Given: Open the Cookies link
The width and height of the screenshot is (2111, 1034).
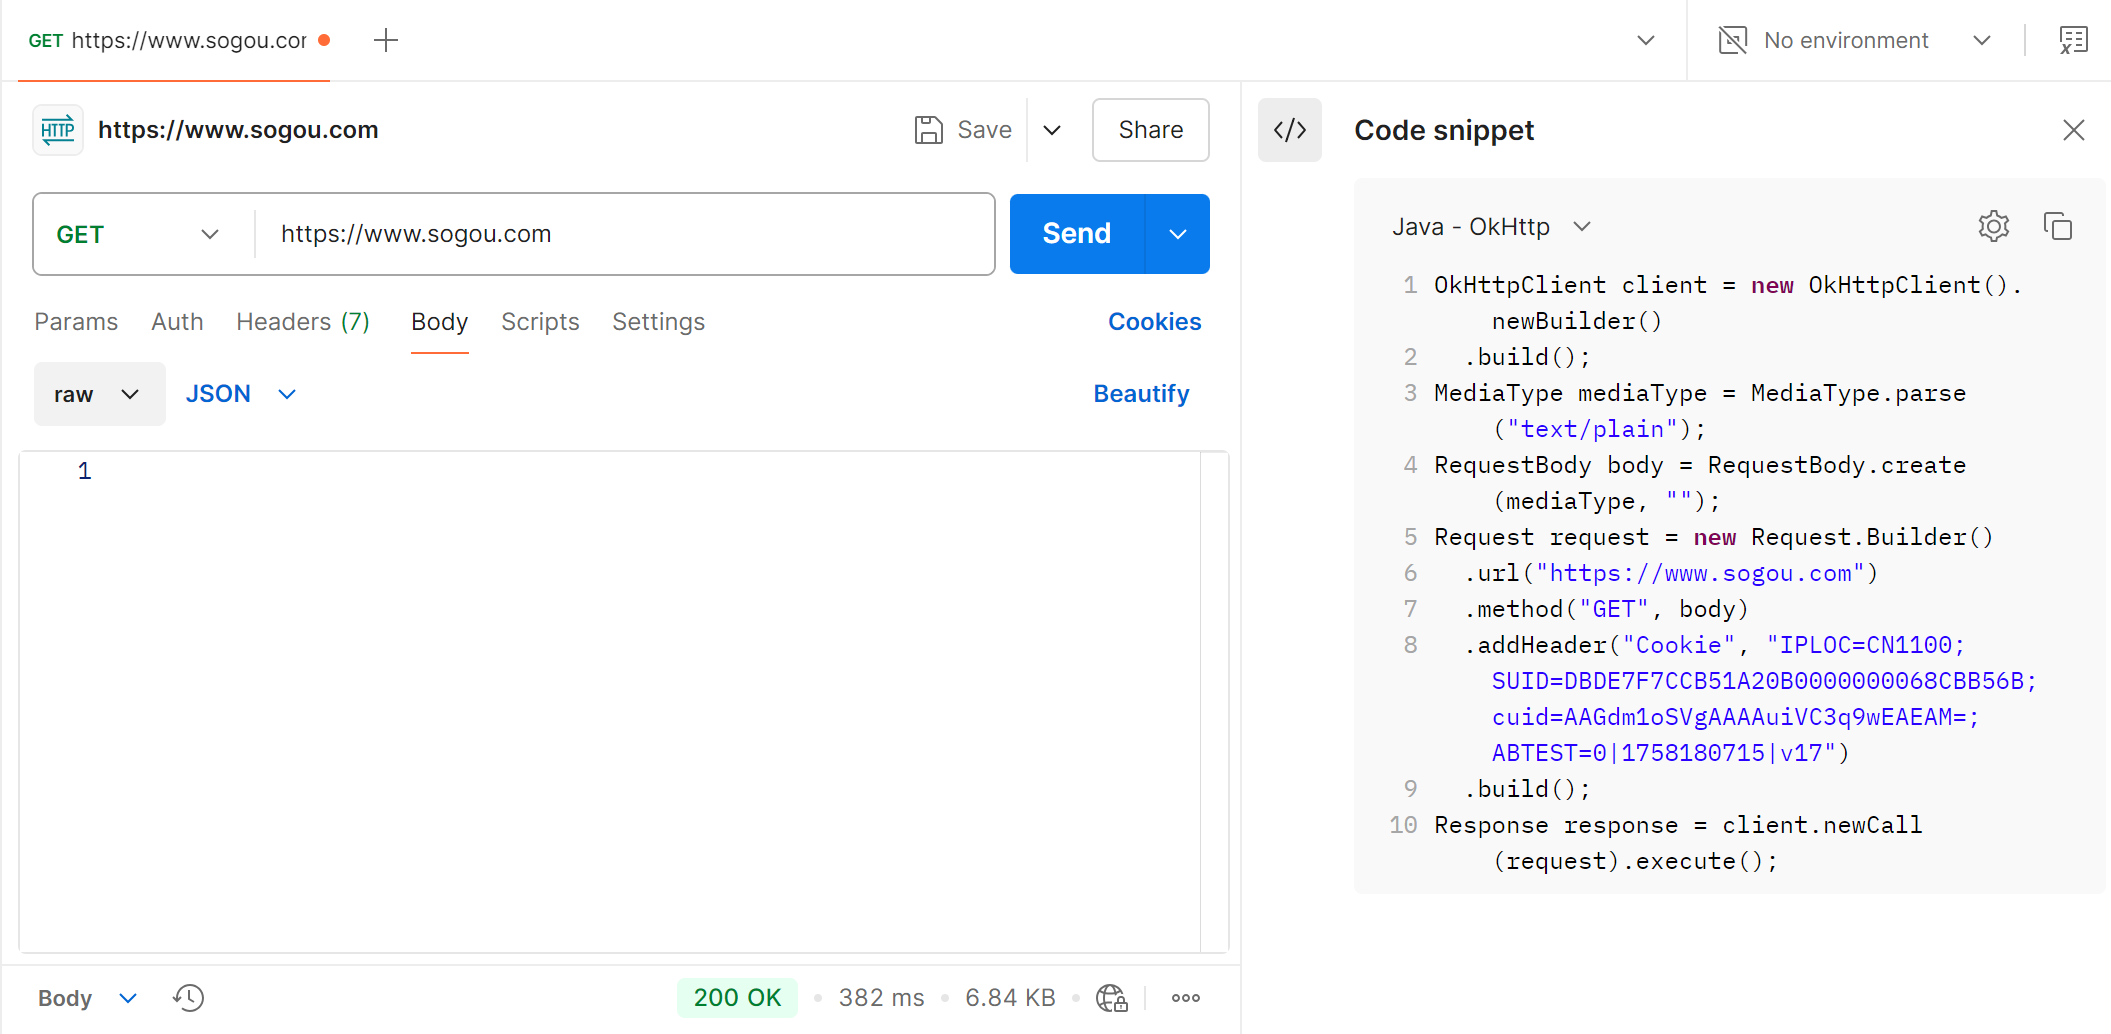Looking at the screenshot, I should click(1154, 322).
